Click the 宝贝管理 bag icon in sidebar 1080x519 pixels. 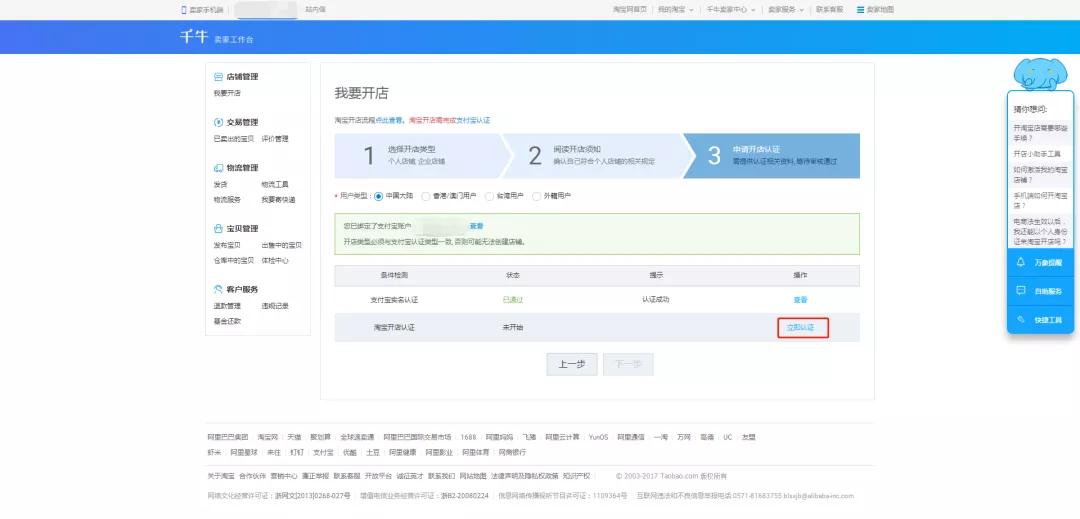pos(218,229)
